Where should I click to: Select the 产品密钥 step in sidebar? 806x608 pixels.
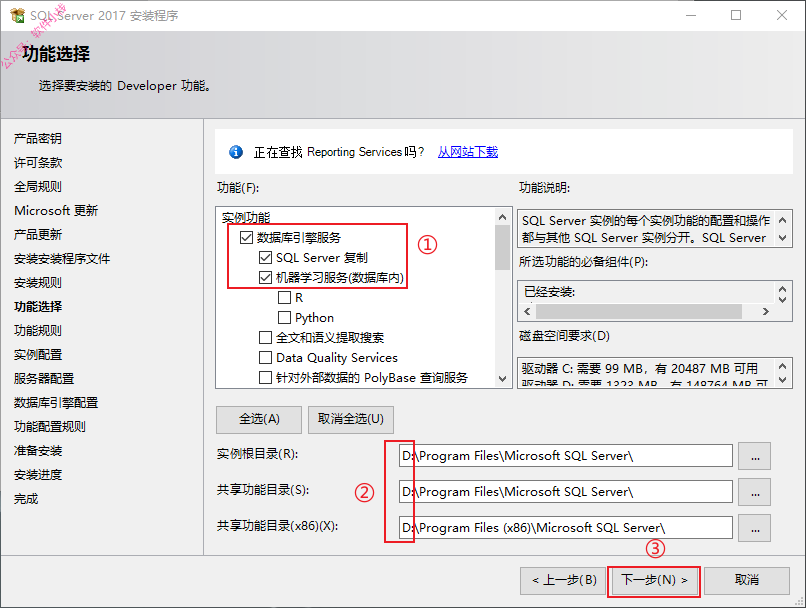(x=38, y=138)
